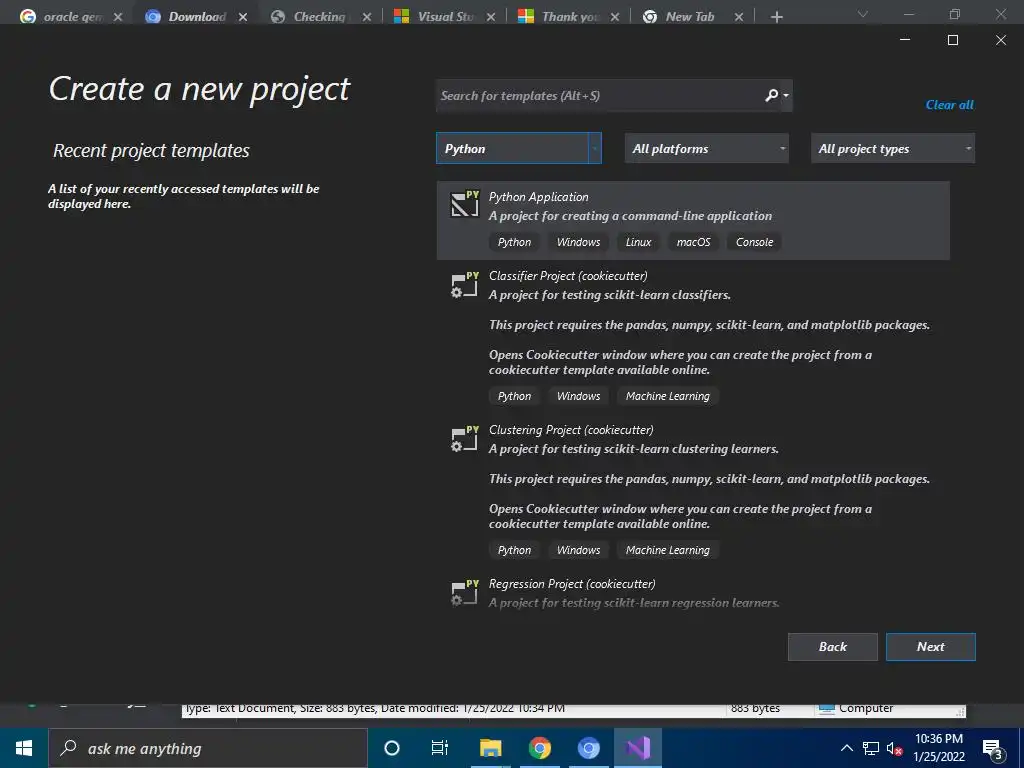This screenshot has width=1024, height=768.
Task: Click the Linux tag on Python Application
Action: point(638,242)
